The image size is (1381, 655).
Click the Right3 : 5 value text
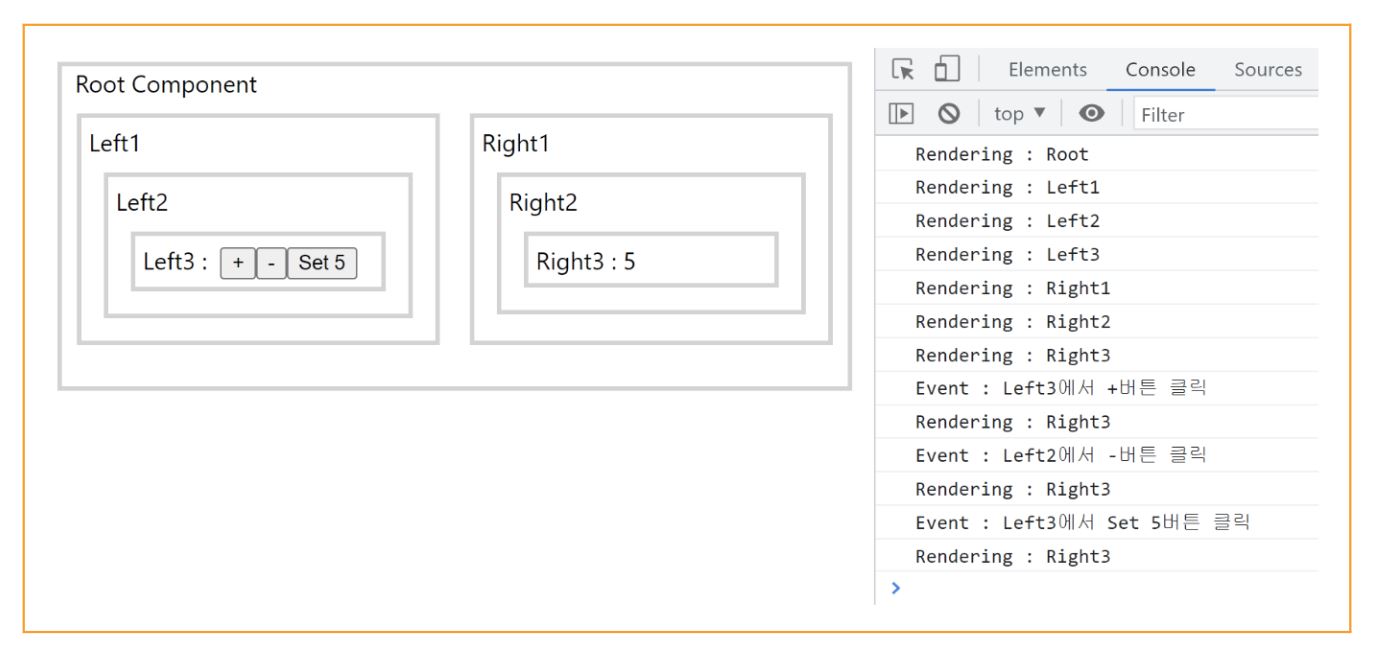[x=586, y=263]
